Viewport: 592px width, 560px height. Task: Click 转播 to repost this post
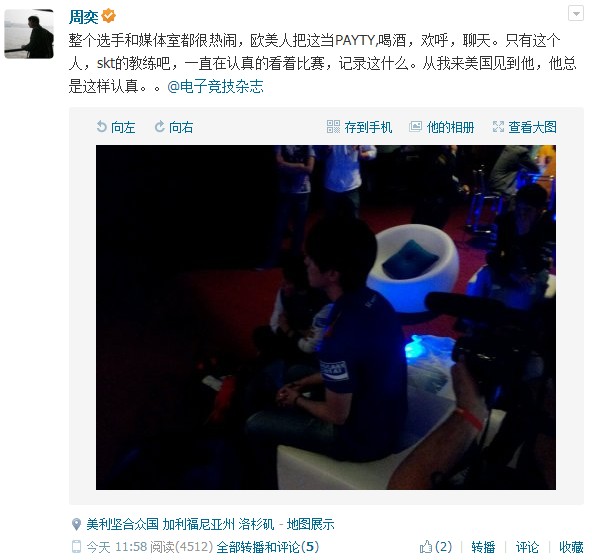pos(483,547)
